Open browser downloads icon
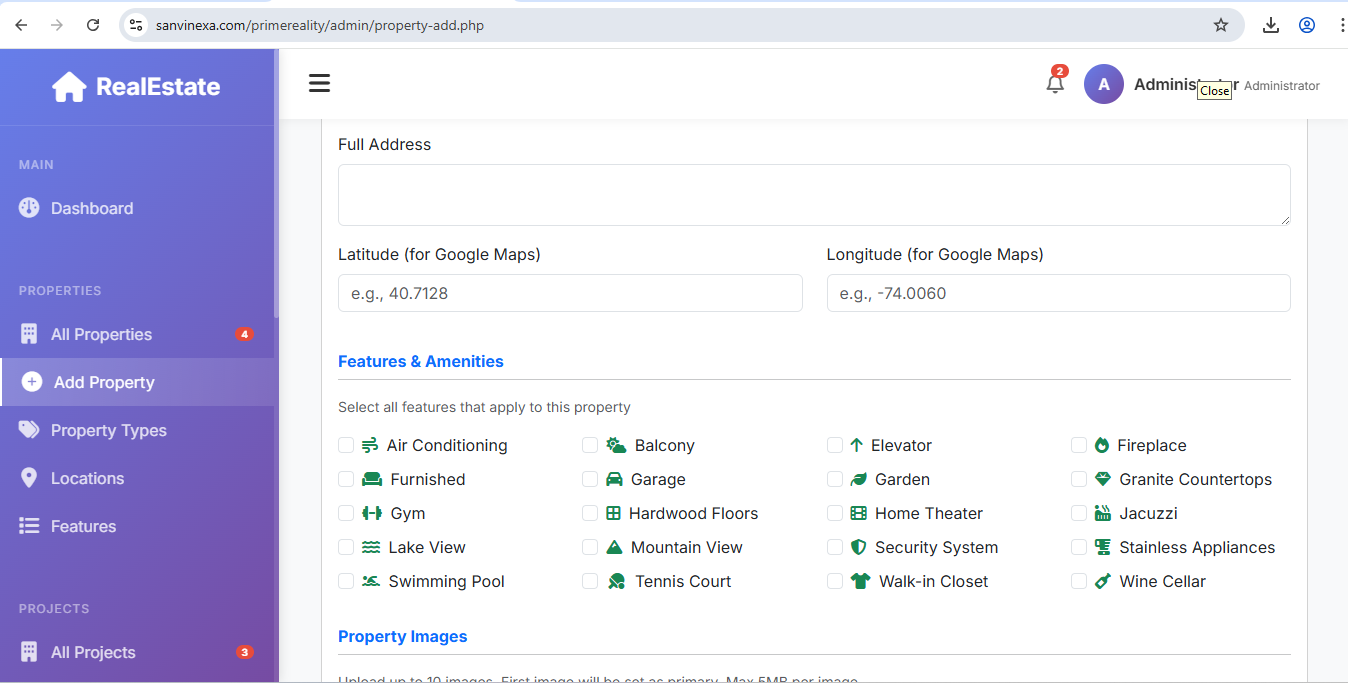 pyautogui.click(x=1271, y=25)
